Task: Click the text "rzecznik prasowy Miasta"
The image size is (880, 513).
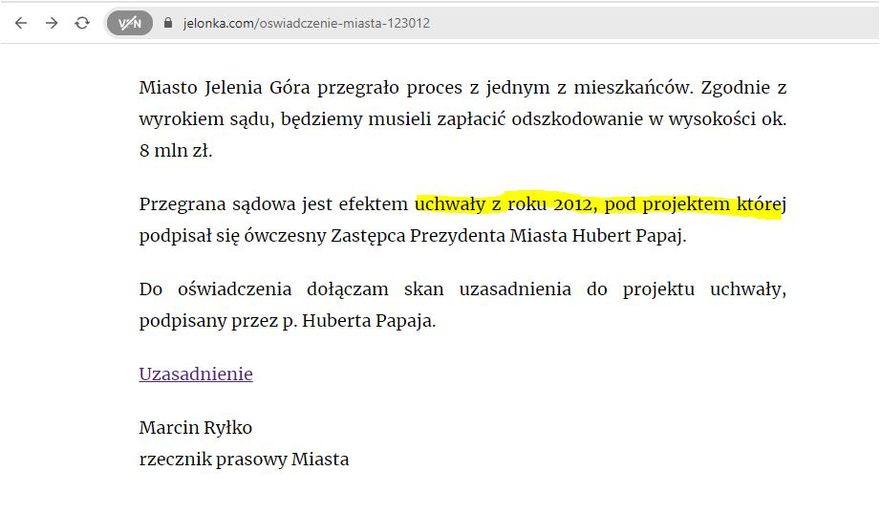Action: coord(244,459)
